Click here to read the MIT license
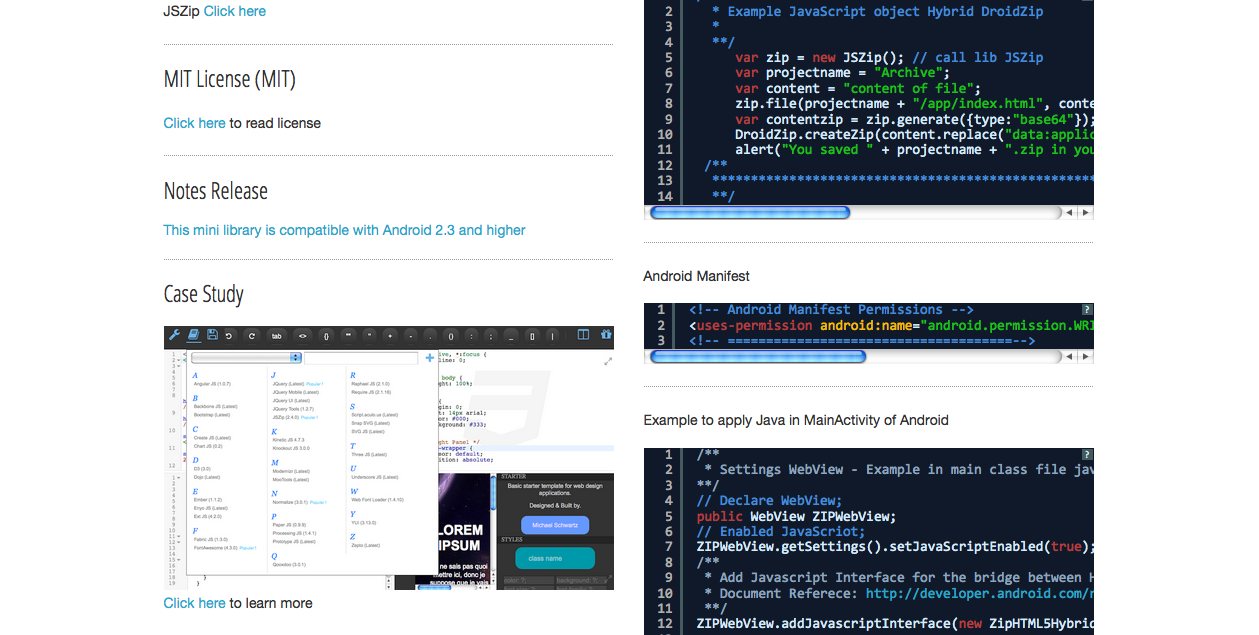Screen dimensions: 1259x635 click(x=194, y=122)
